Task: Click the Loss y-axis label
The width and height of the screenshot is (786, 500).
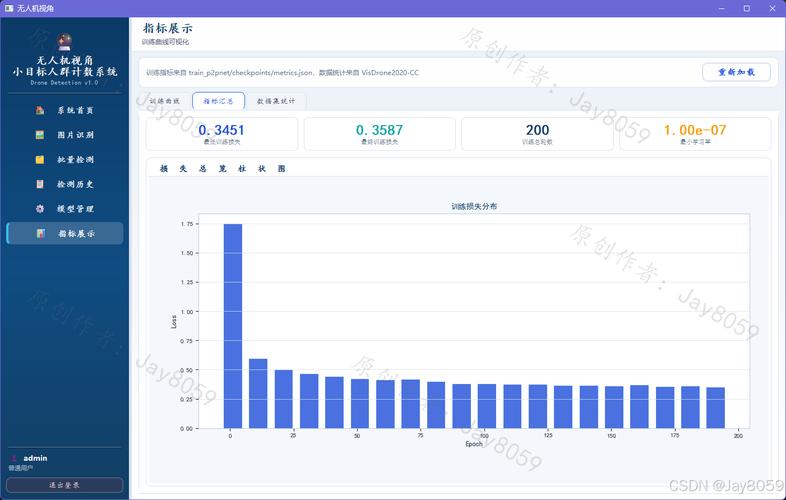Action: (174, 321)
